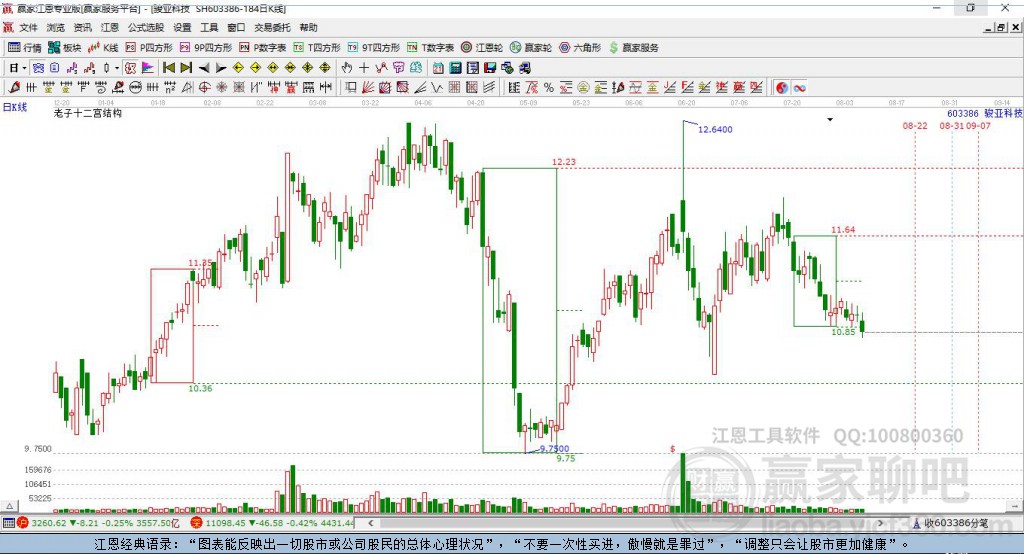
Task: Open the 行情 quotes view
Action: point(25,48)
